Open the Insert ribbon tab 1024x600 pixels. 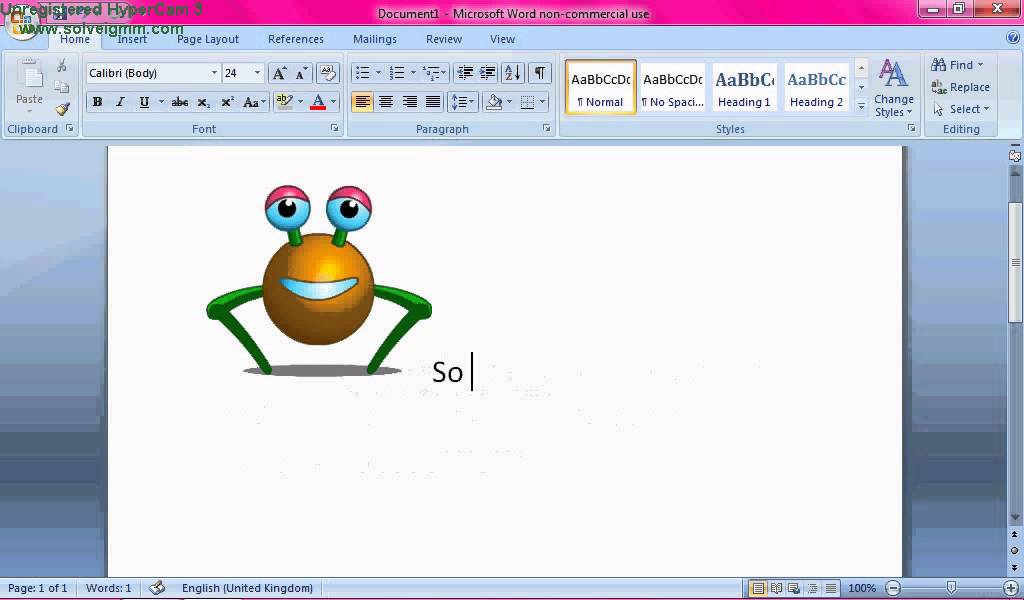132,39
